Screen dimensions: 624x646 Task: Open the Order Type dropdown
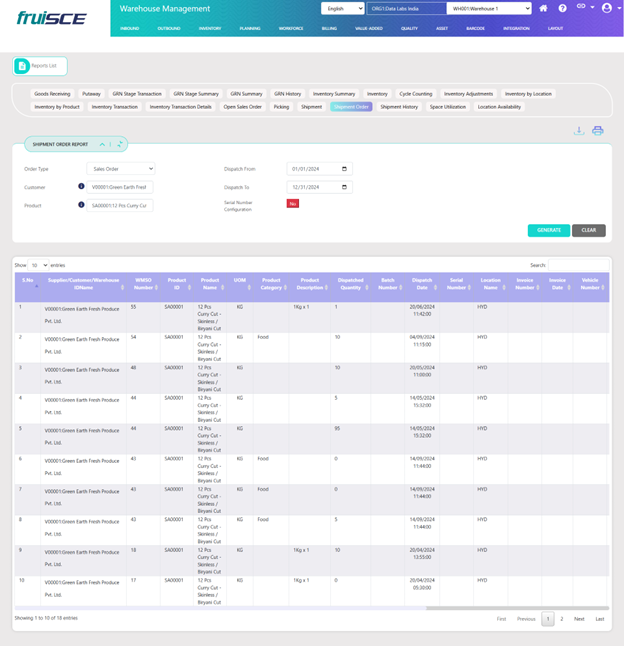coord(120,169)
